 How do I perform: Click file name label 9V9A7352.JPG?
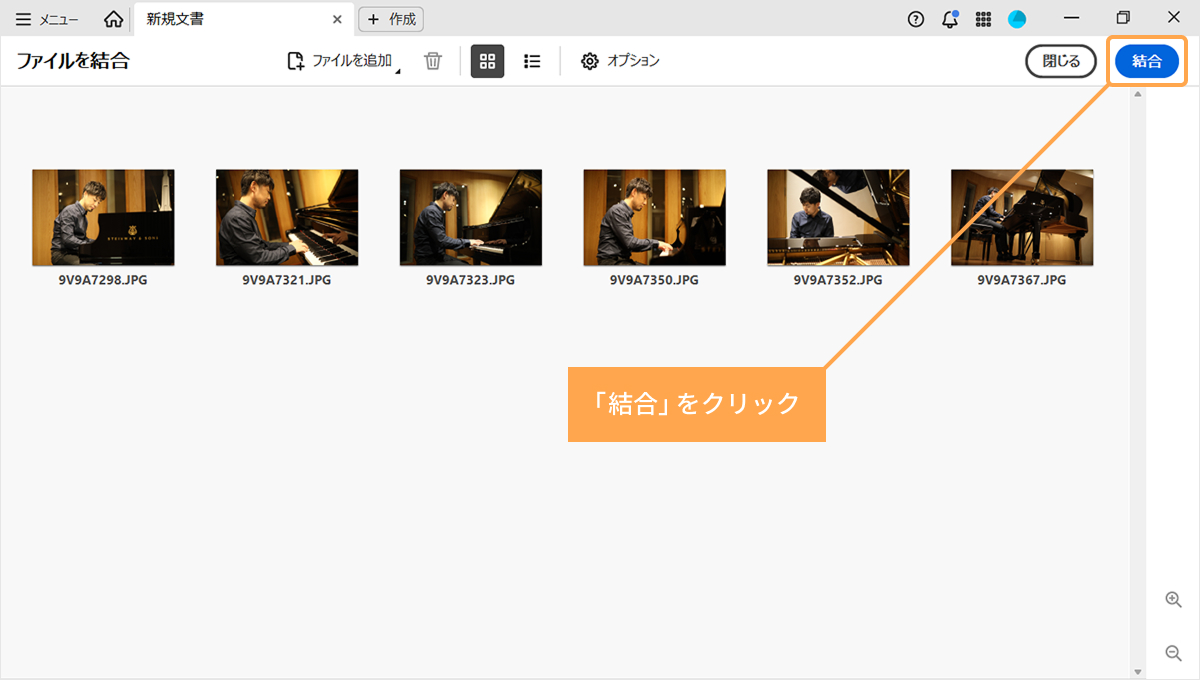coord(838,280)
